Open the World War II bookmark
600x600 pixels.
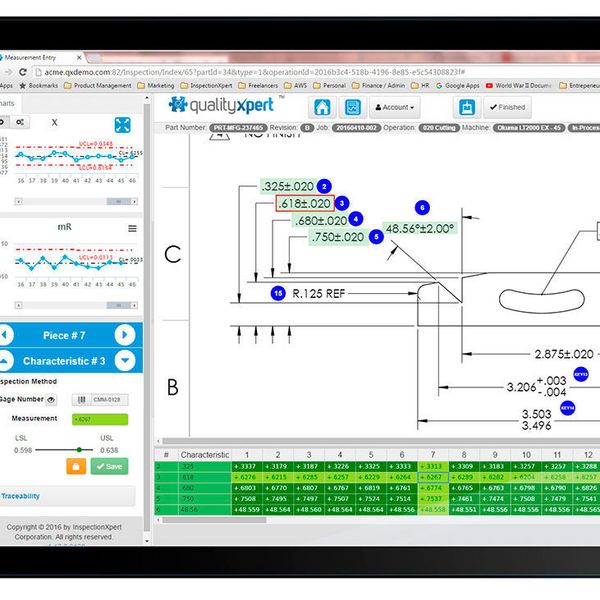click(x=519, y=85)
